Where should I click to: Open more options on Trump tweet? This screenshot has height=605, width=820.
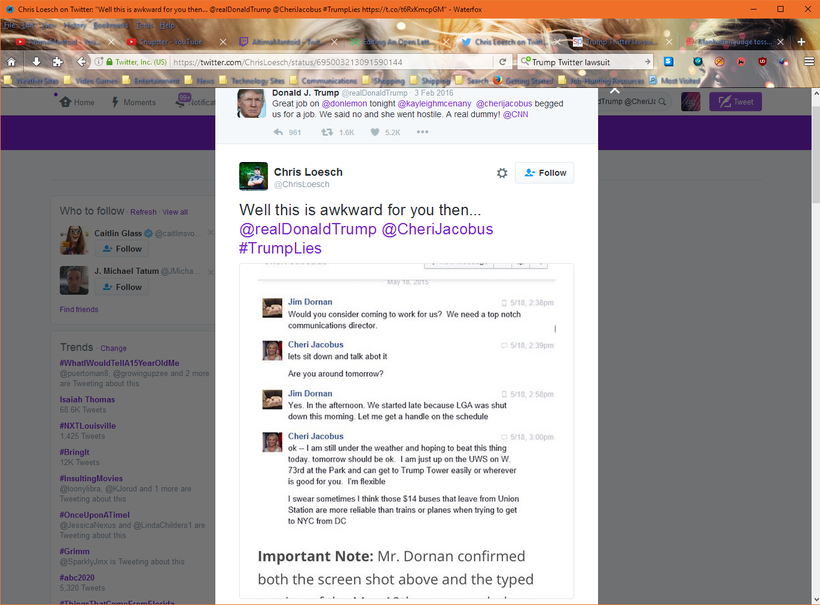(x=423, y=132)
